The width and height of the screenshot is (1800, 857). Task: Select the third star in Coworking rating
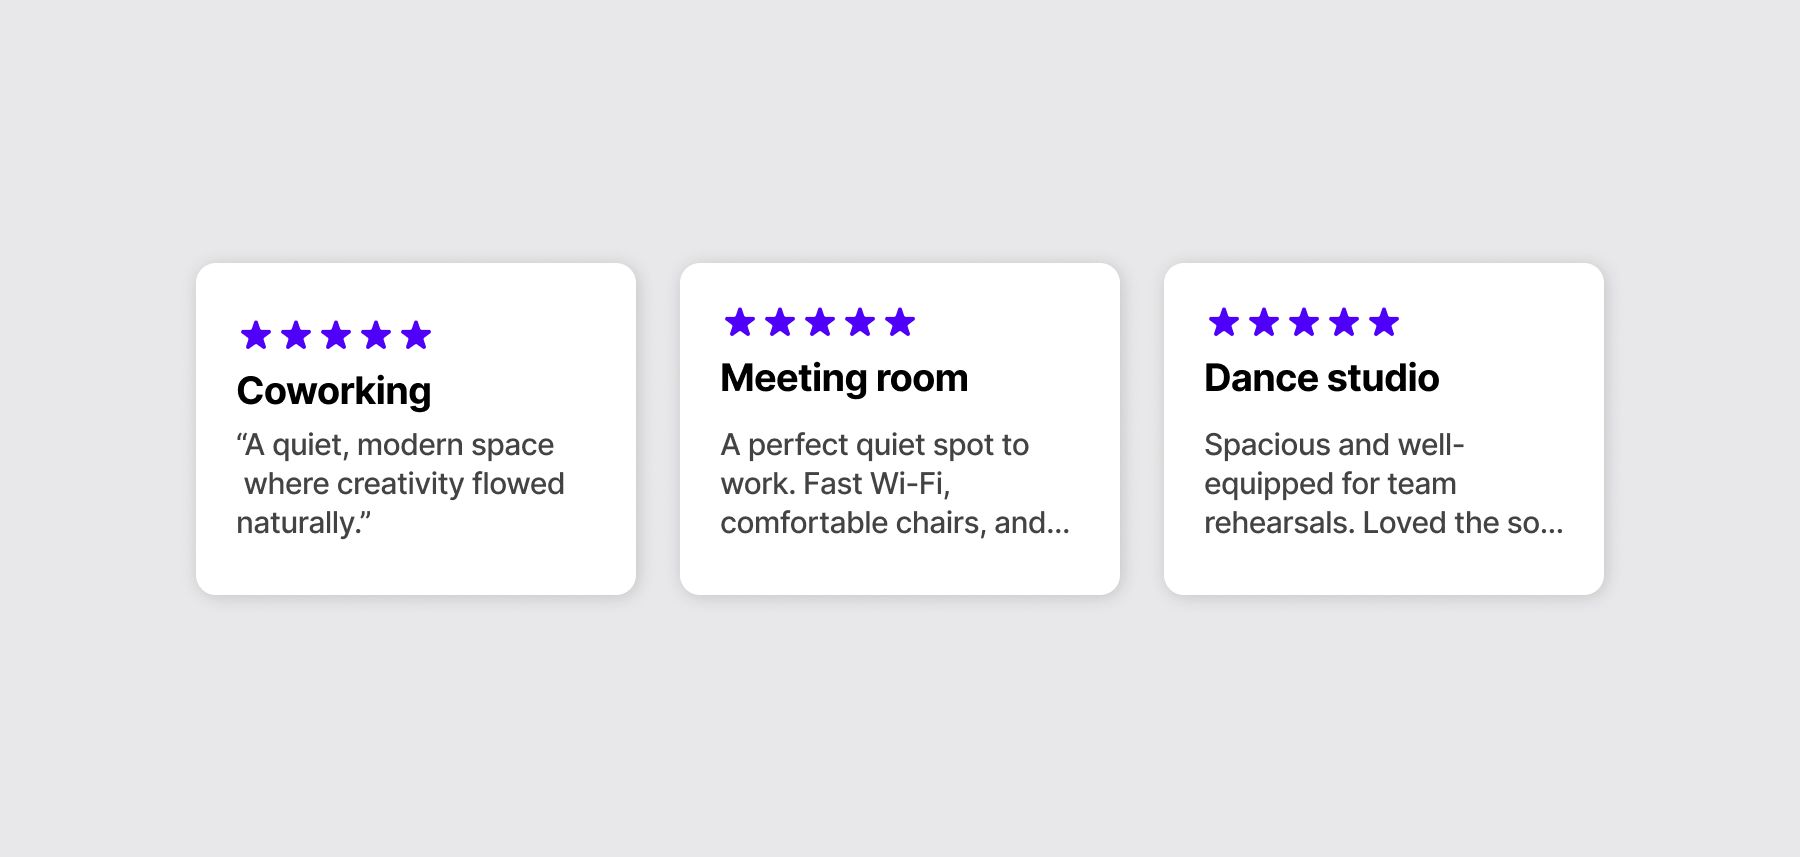pyautogui.click(x=336, y=335)
